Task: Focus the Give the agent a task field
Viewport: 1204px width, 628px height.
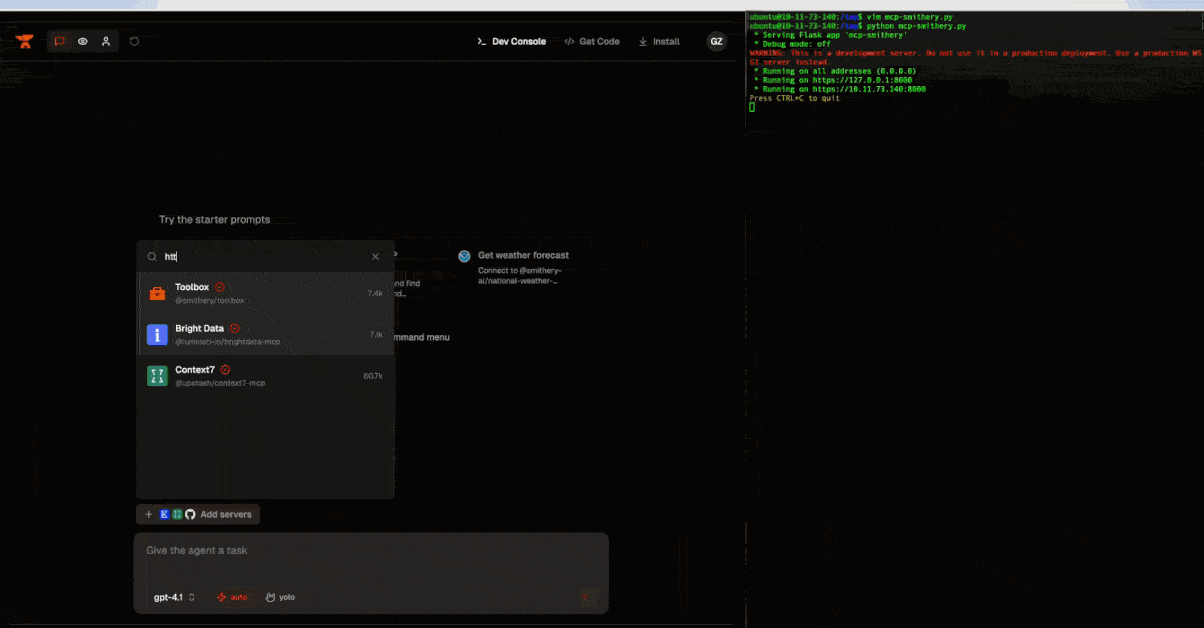Action: pyautogui.click(x=371, y=551)
